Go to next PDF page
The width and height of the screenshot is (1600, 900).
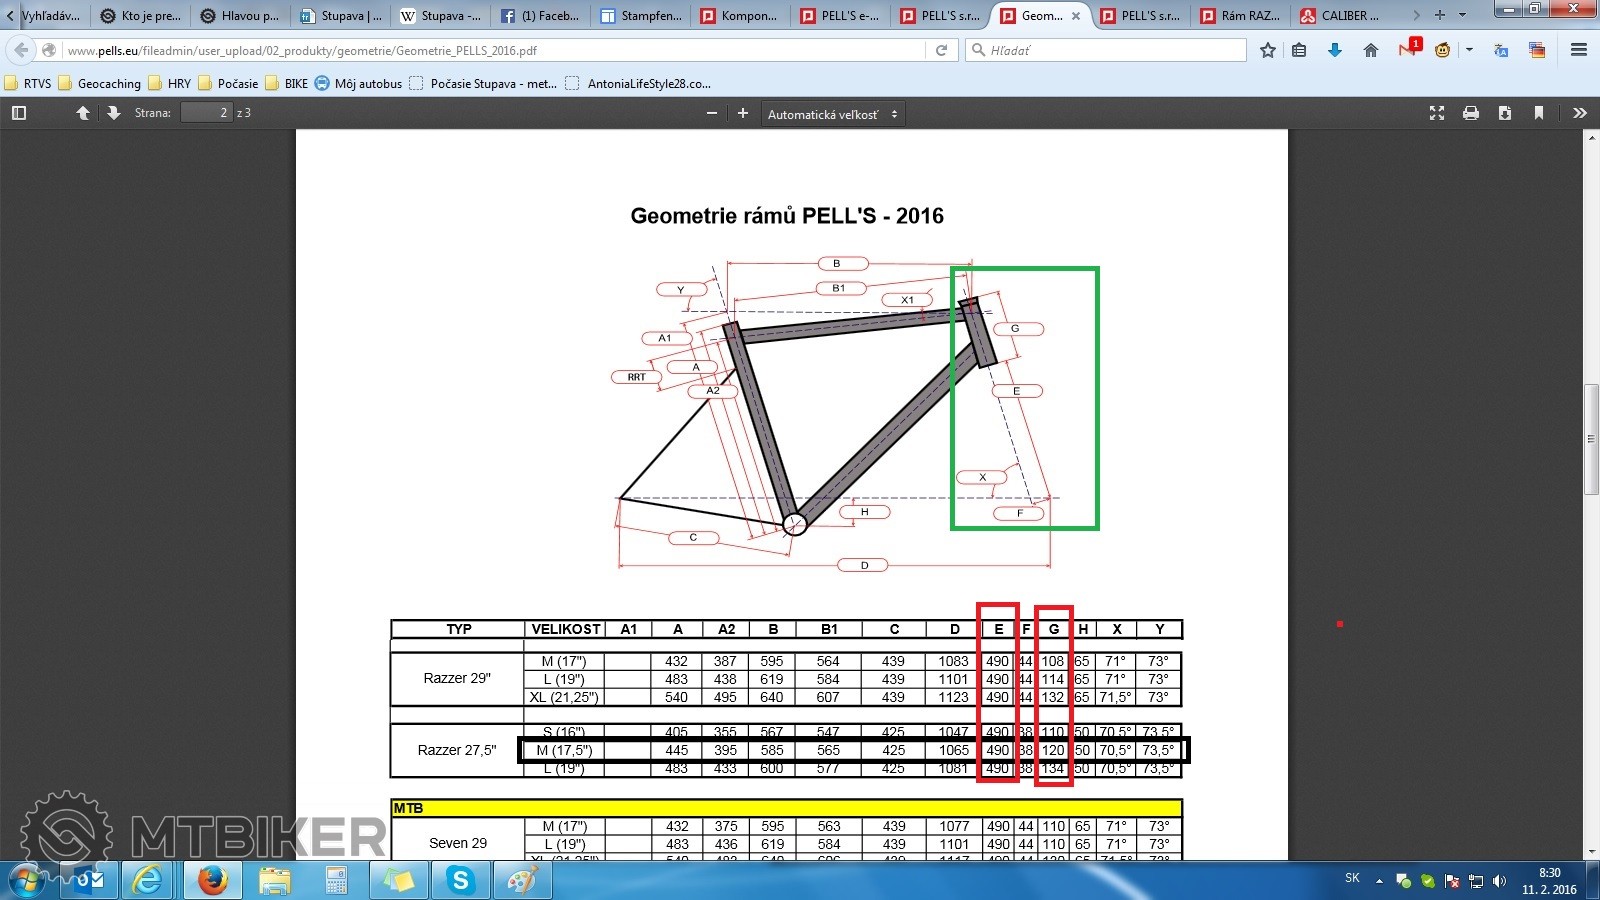click(113, 113)
